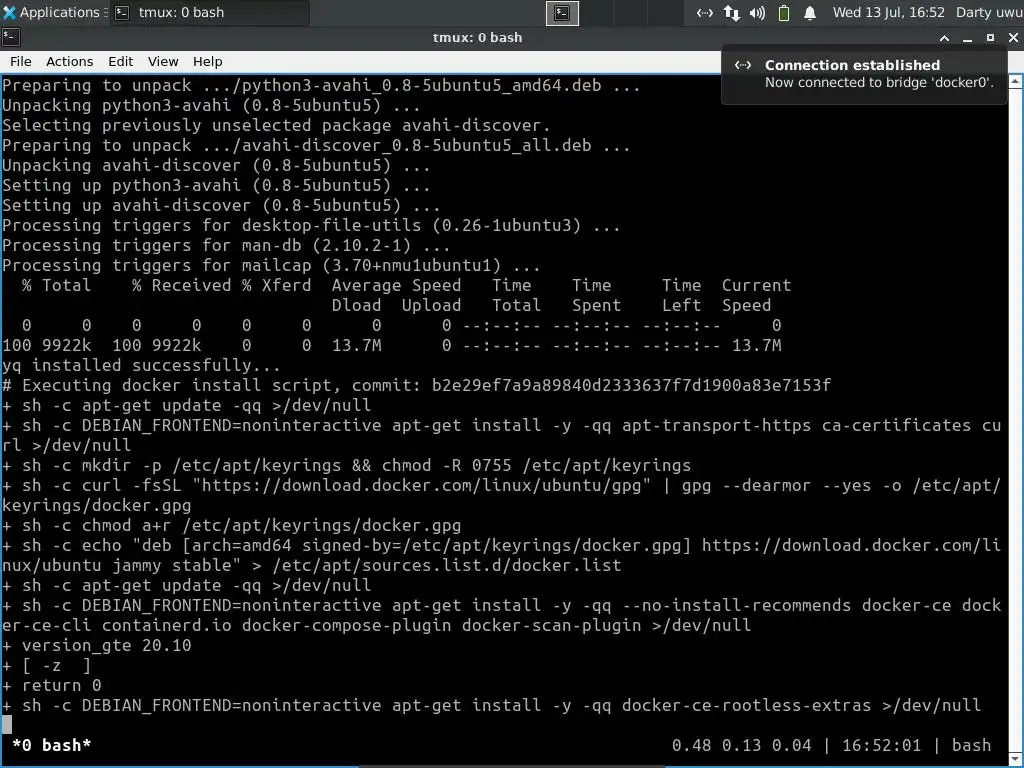Click '/etc/apt/sources.list.d/docker.list' path text

[446, 566]
